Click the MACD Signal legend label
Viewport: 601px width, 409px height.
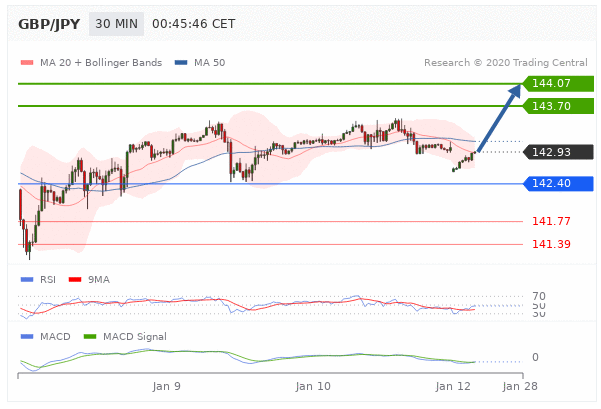point(135,337)
